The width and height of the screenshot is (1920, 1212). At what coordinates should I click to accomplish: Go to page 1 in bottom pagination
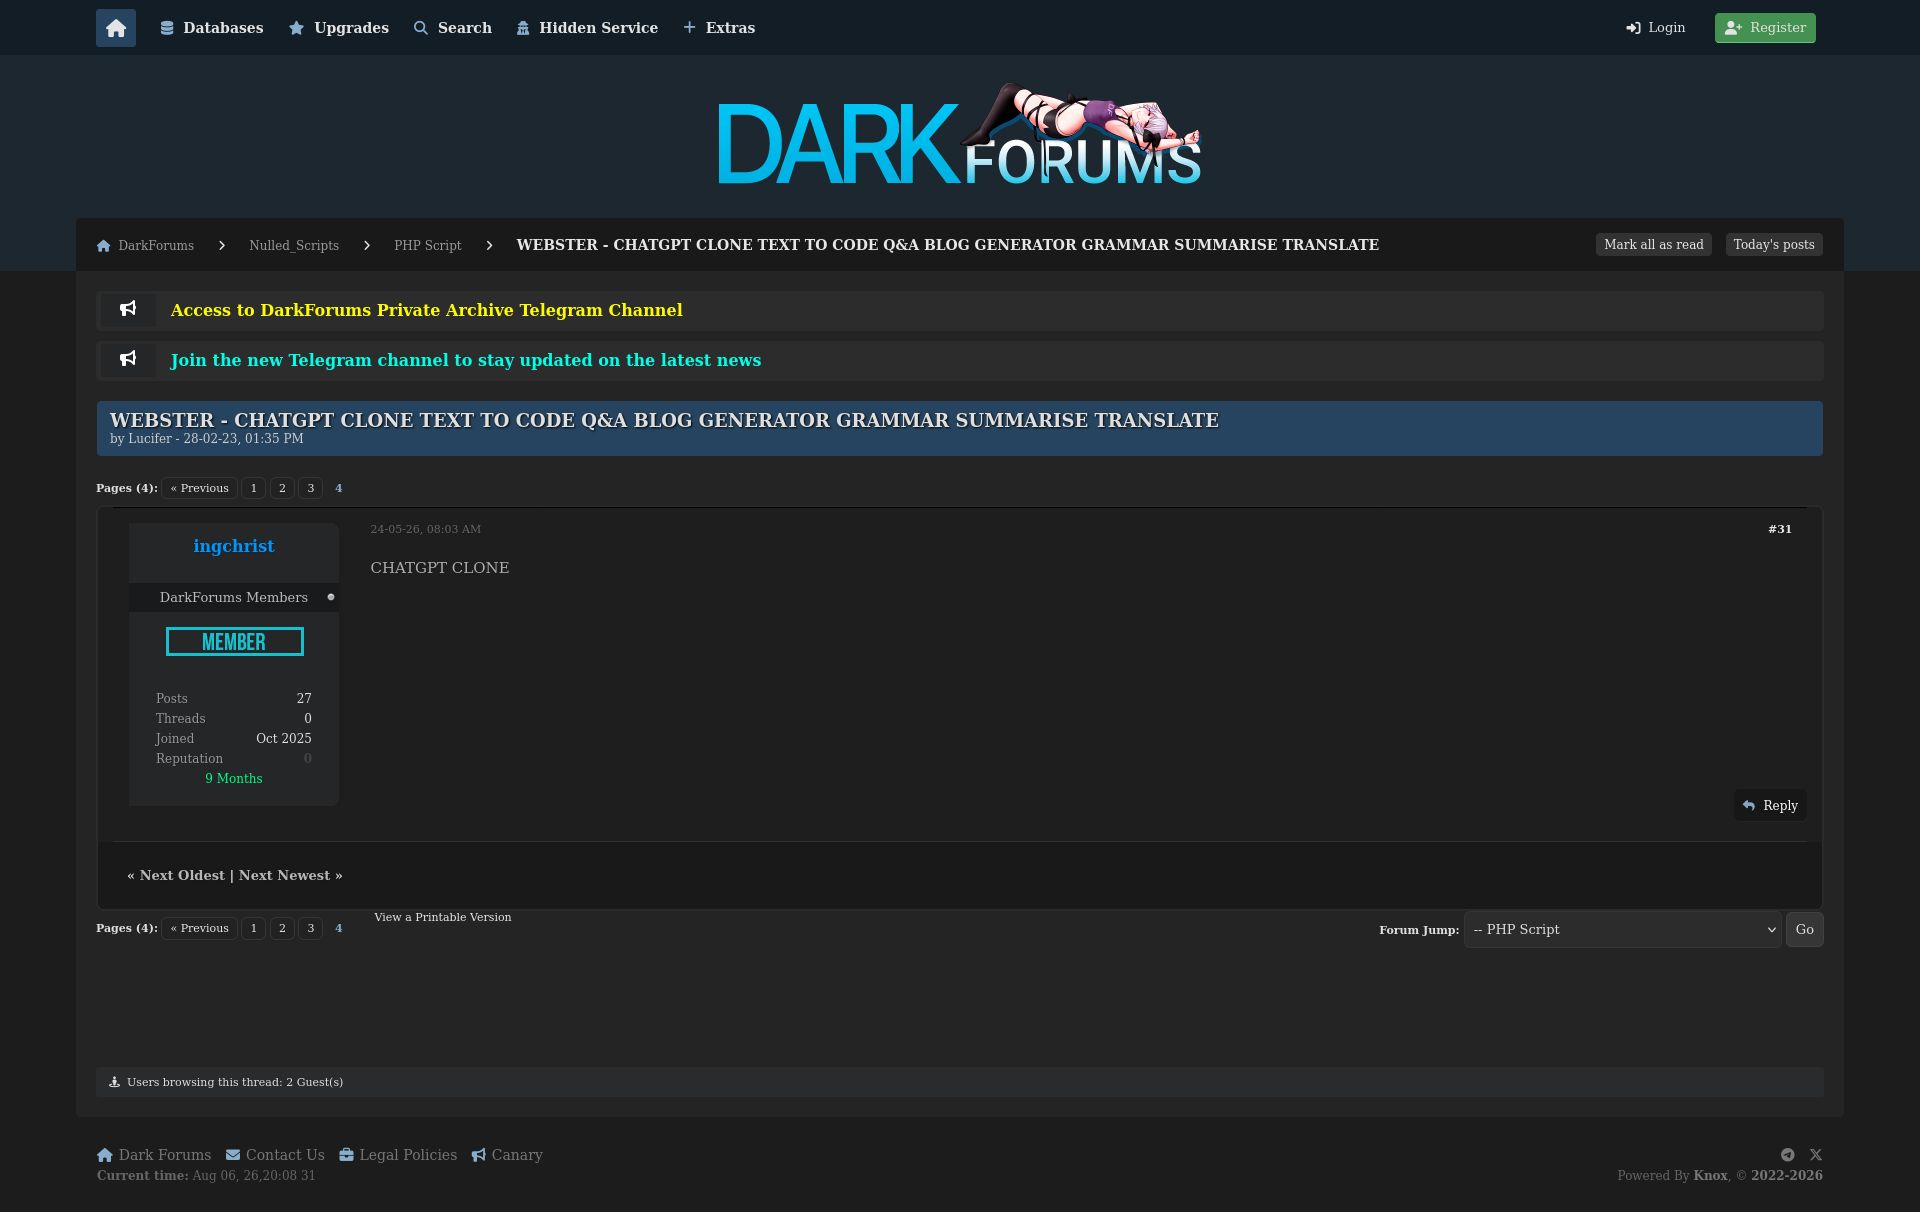(254, 928)
